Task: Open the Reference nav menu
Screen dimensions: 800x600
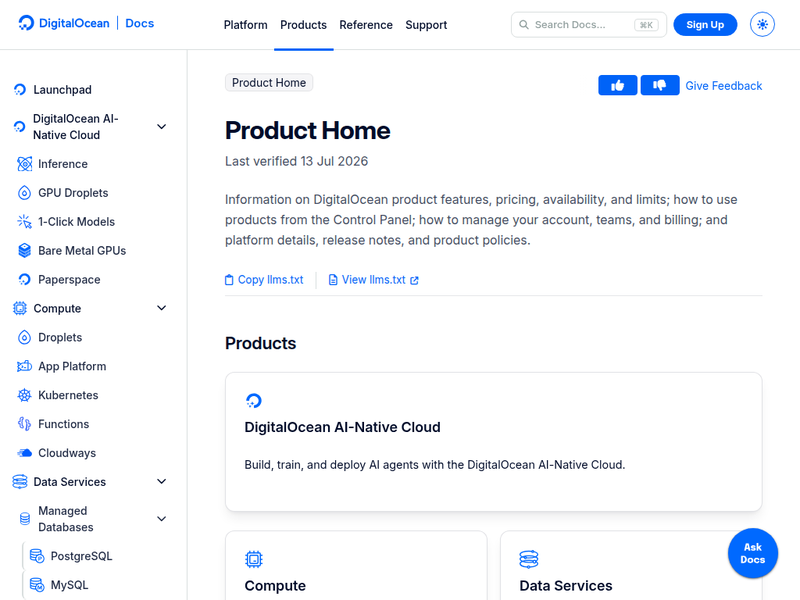Action: (366, 25)
